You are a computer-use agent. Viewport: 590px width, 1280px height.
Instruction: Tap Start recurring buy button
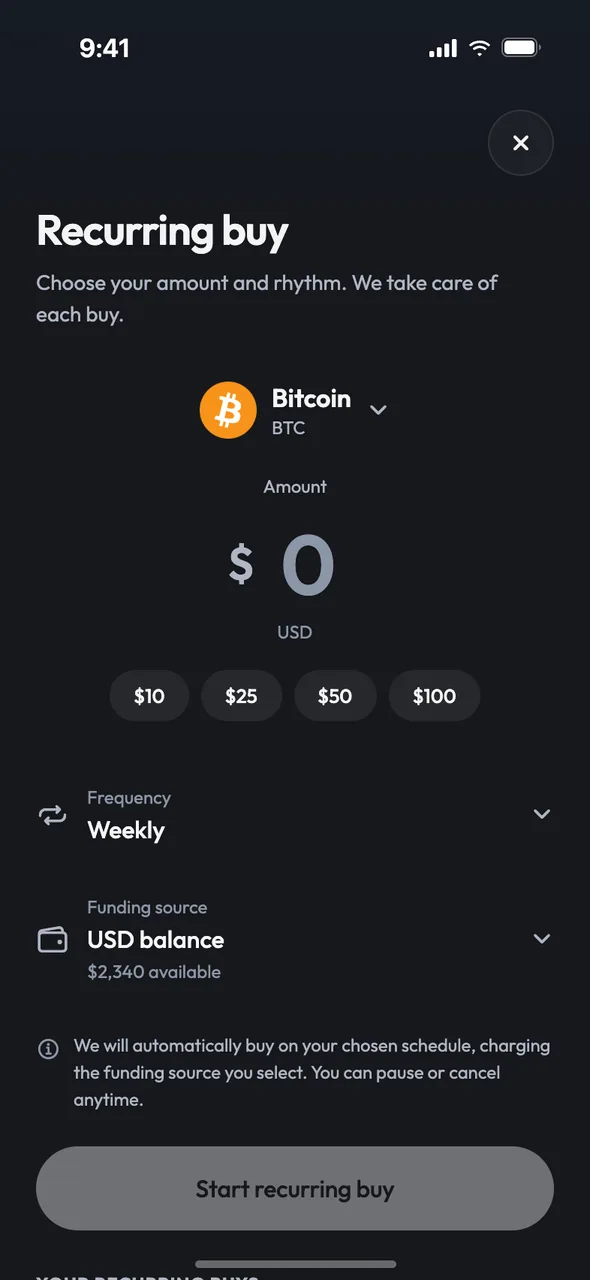(295, 1189)
